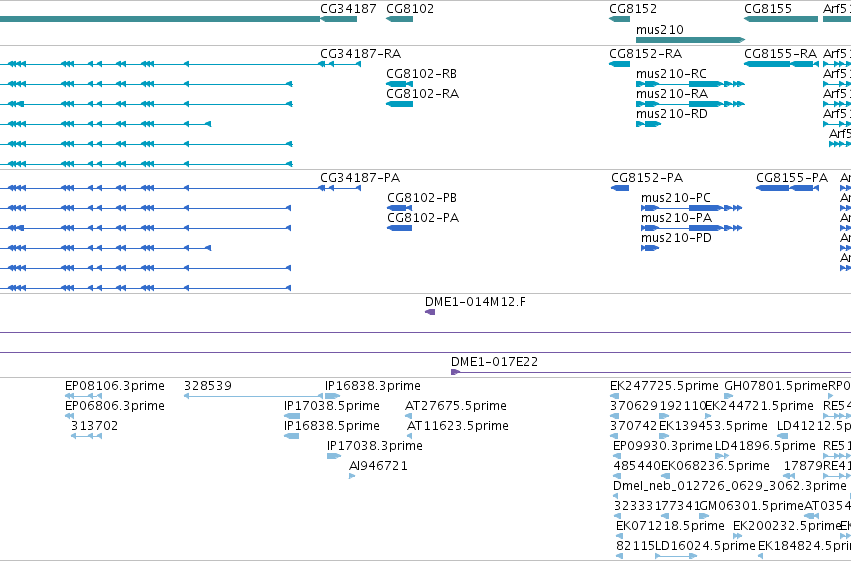Click the mus210-PA protein label
The width and height of the screenshot is (851, 561).
point(676,218)
